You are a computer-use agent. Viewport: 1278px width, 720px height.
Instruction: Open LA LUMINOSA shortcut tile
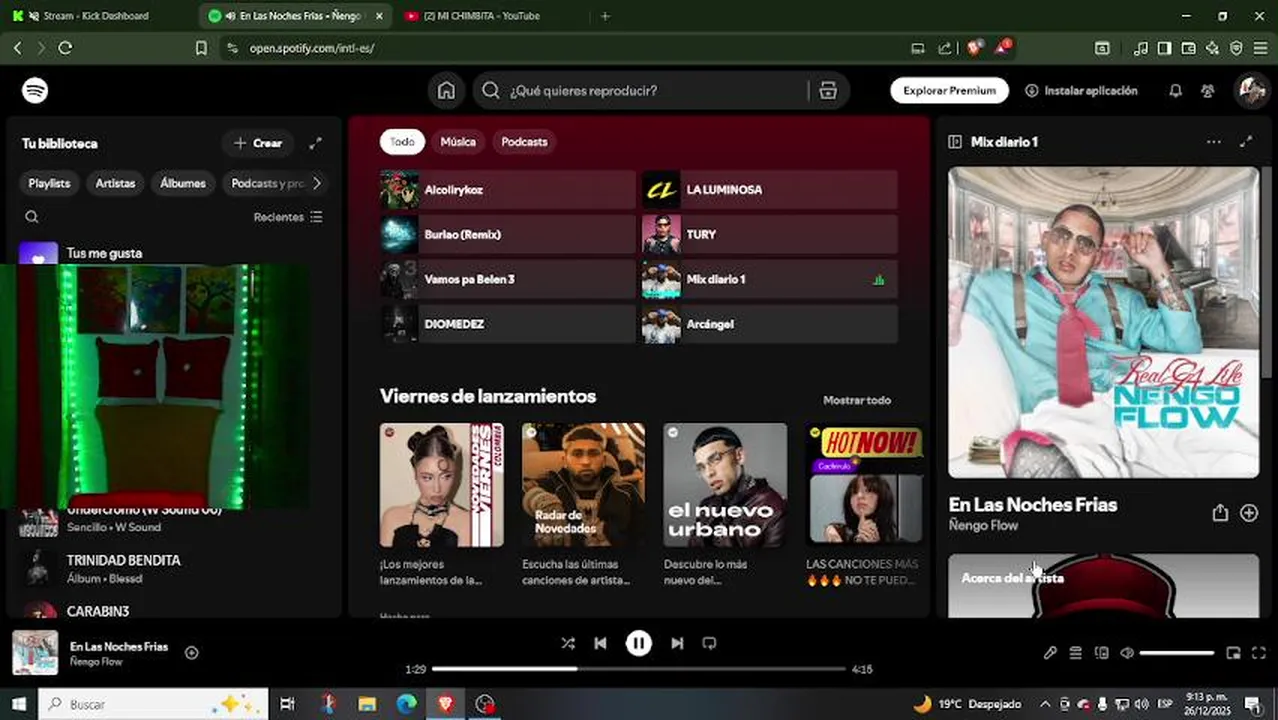770,190
